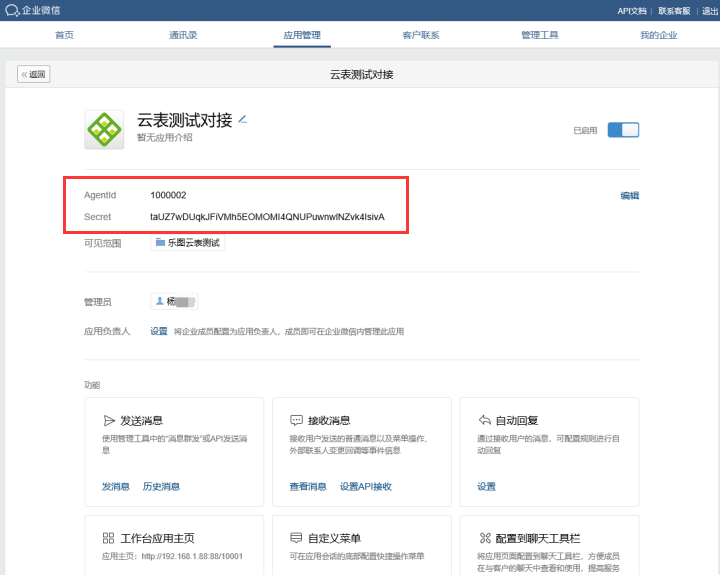Click the 自定义菜单 menu icon
The width and height of the screenshot is (721, 575).
296,538
